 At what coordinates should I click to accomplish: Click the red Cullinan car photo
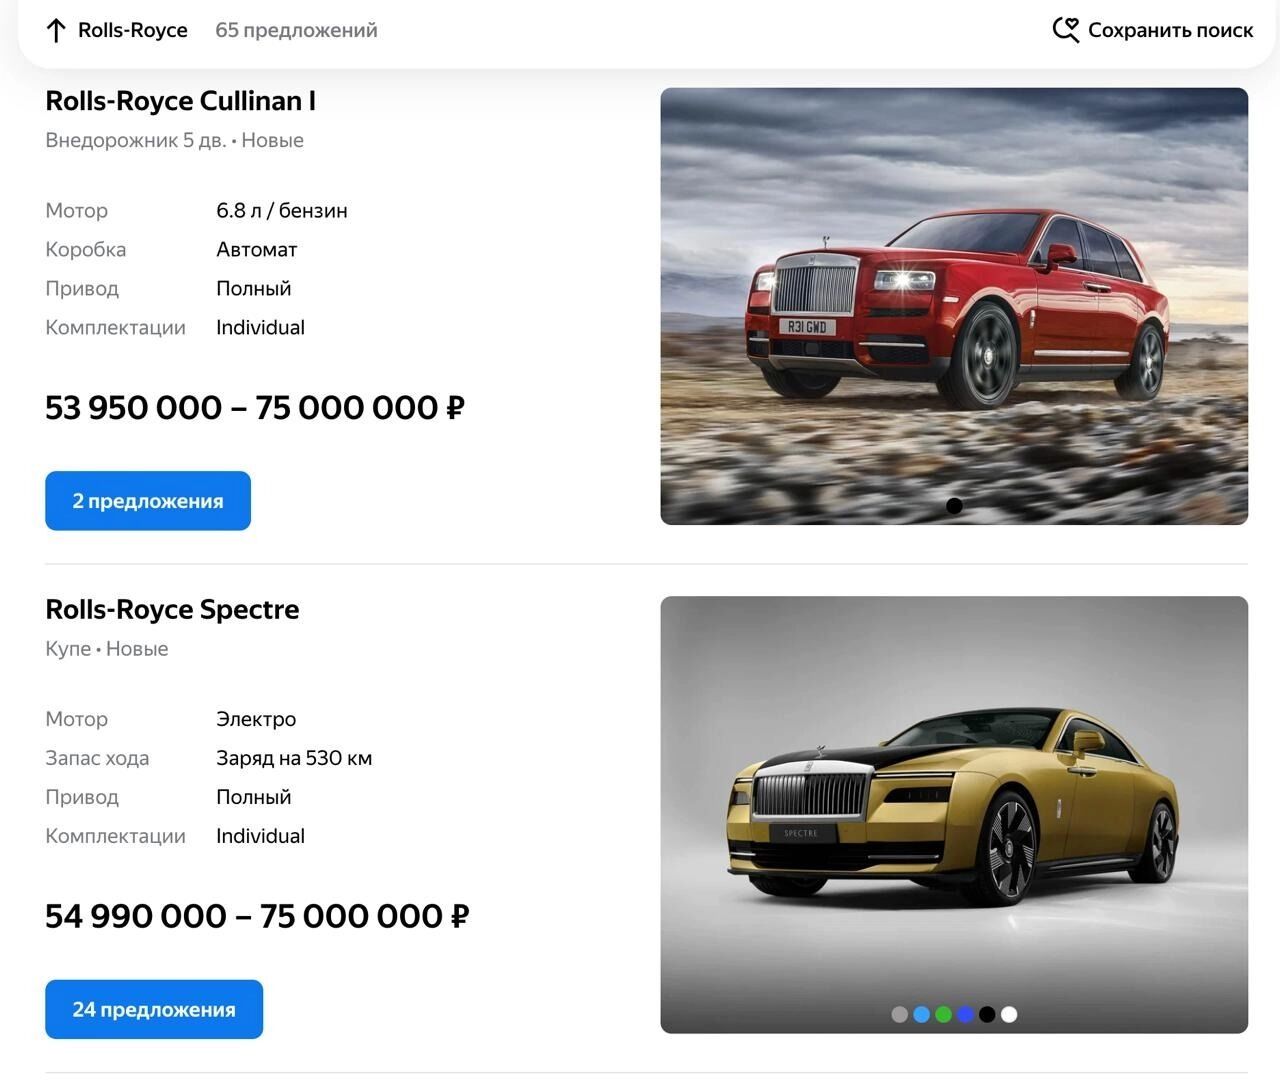[x=954, y=306]
